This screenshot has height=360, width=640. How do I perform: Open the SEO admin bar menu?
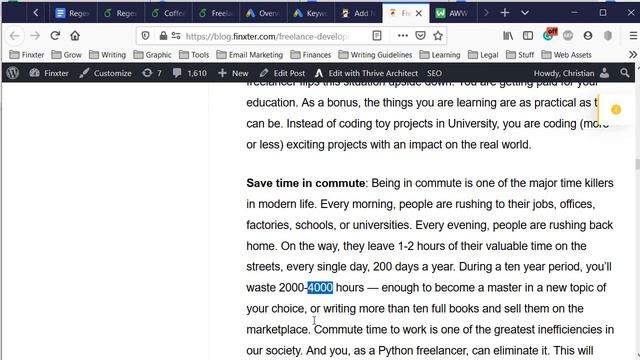point(434,73)
